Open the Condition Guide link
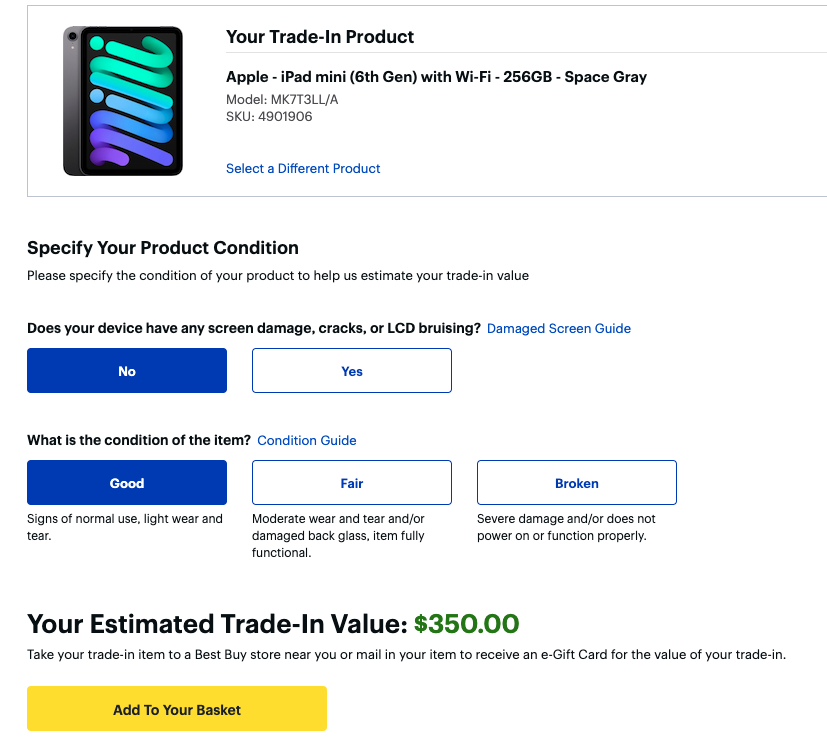The width and height of the screenshot is (827, 740). [x=306, y=440]
